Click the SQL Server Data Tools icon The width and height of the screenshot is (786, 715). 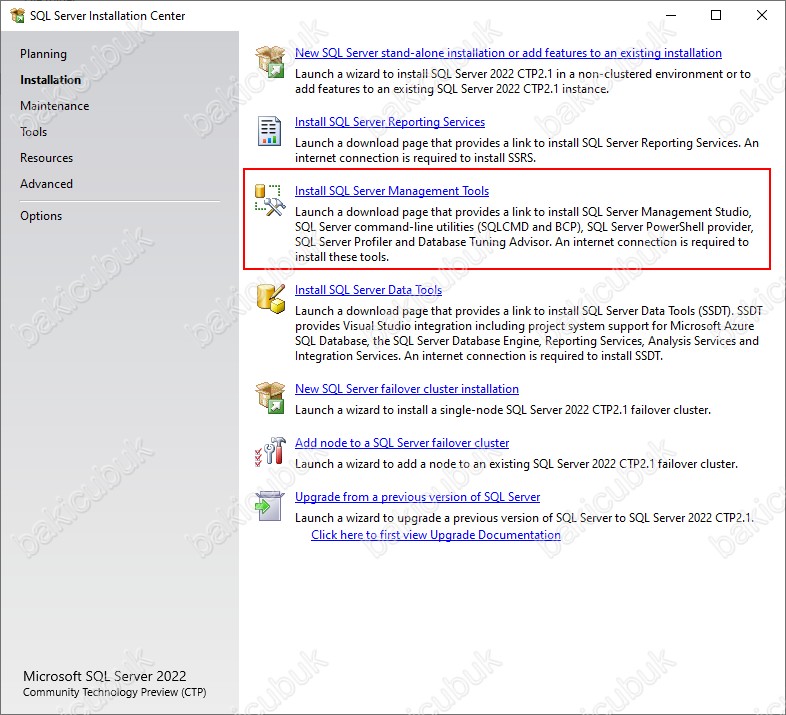click(x=271, y=299)
